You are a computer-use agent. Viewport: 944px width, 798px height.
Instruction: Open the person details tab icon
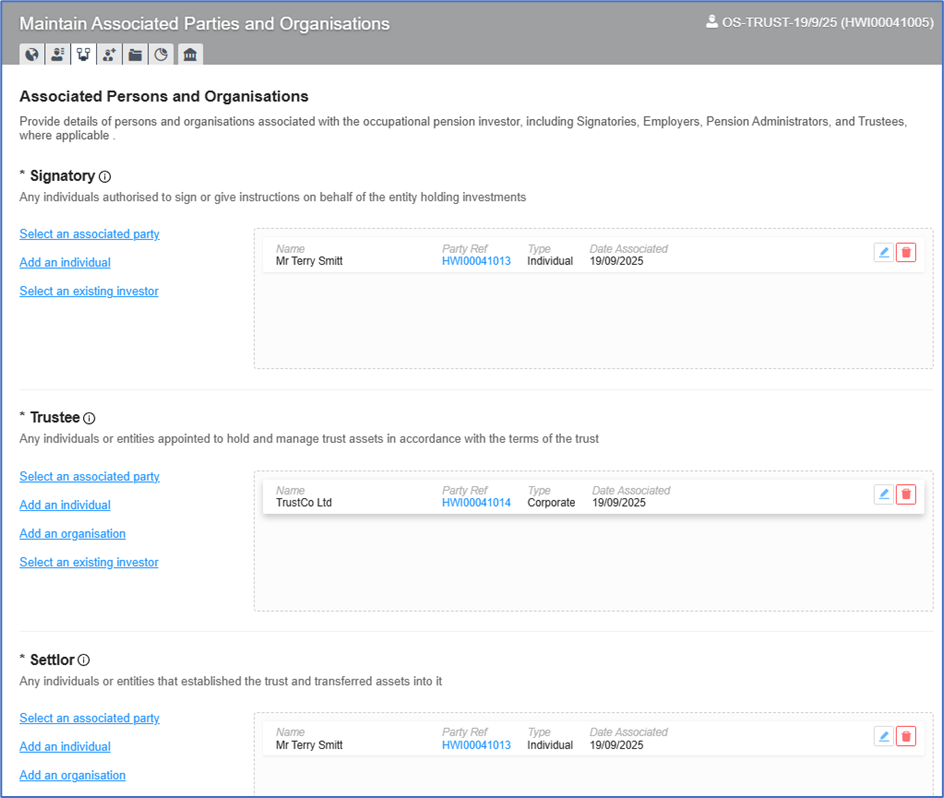pyautogui.click(x=58, y=55)
